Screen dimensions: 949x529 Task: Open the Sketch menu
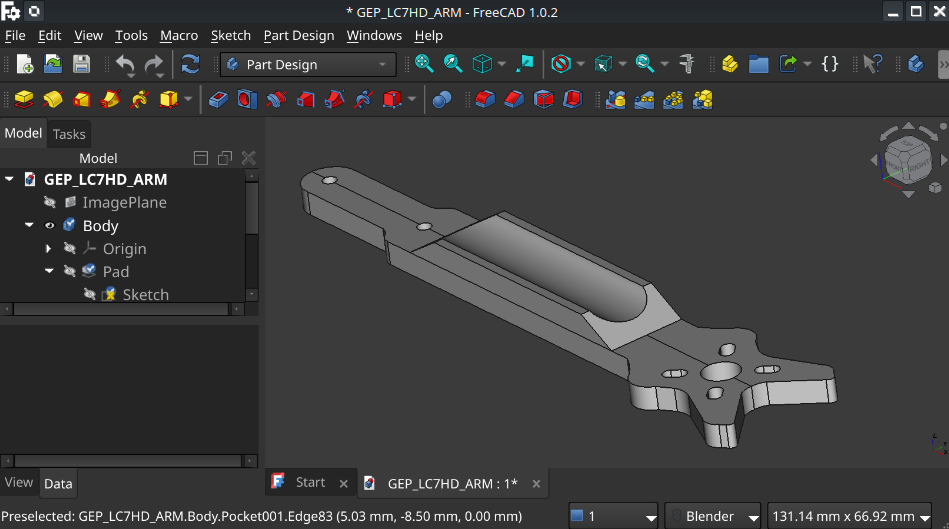coord(230,35)
